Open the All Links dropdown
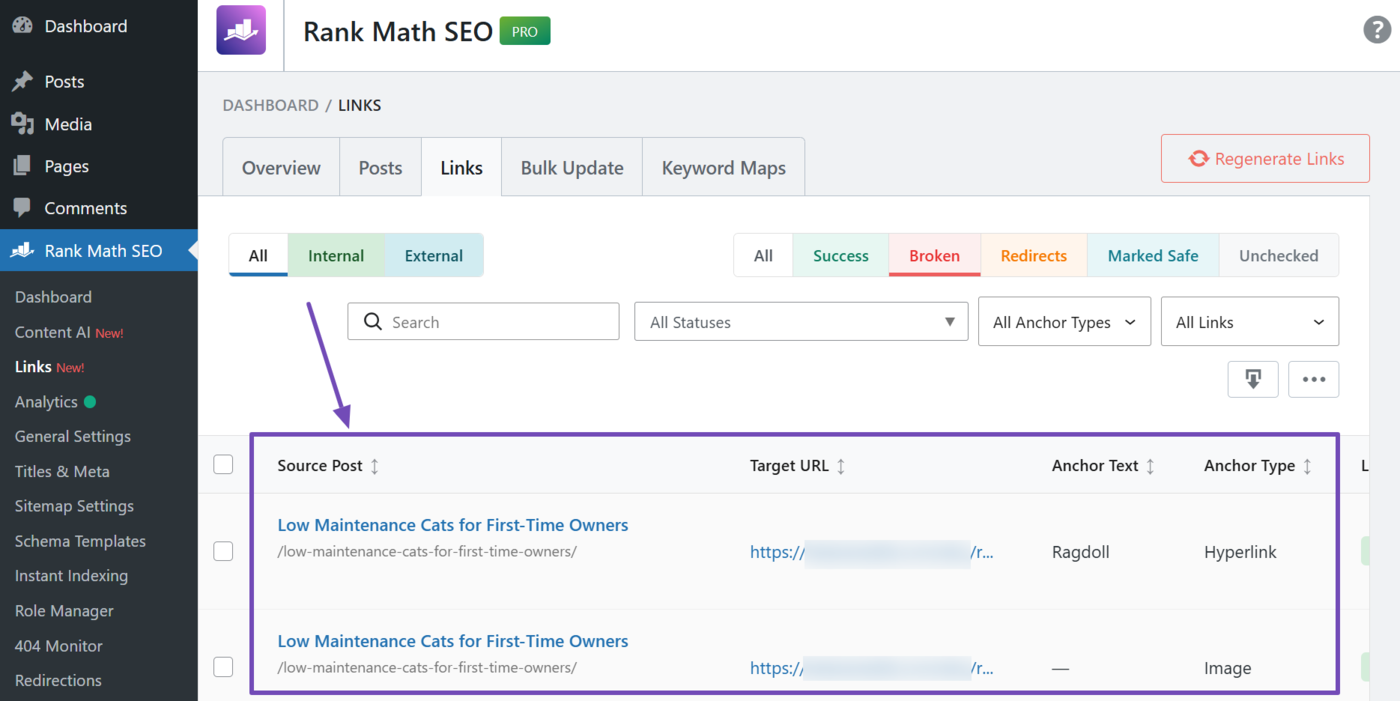Viewport: 1400px width, 701px height. pos(1249,321)
